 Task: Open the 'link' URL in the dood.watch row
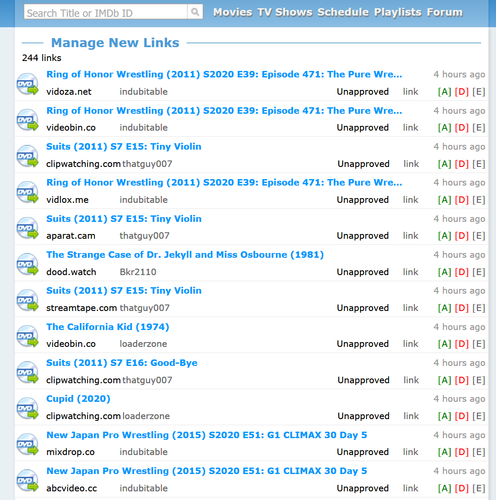point(410,272)
